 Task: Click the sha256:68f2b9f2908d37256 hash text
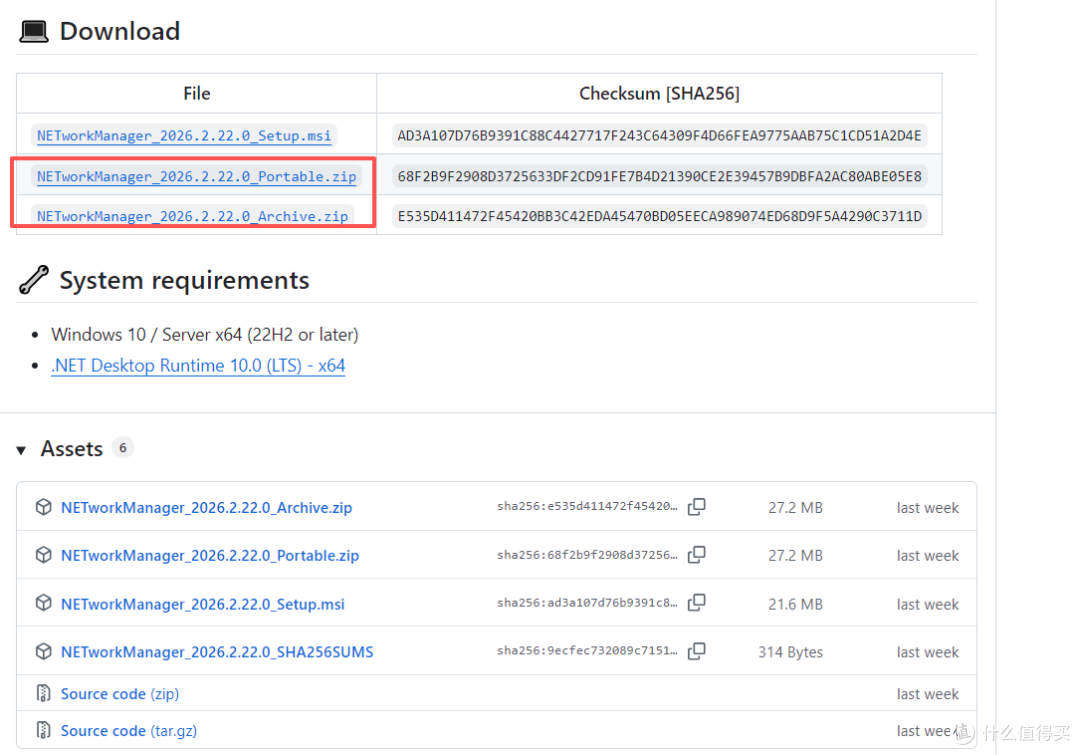click(587, 555)
